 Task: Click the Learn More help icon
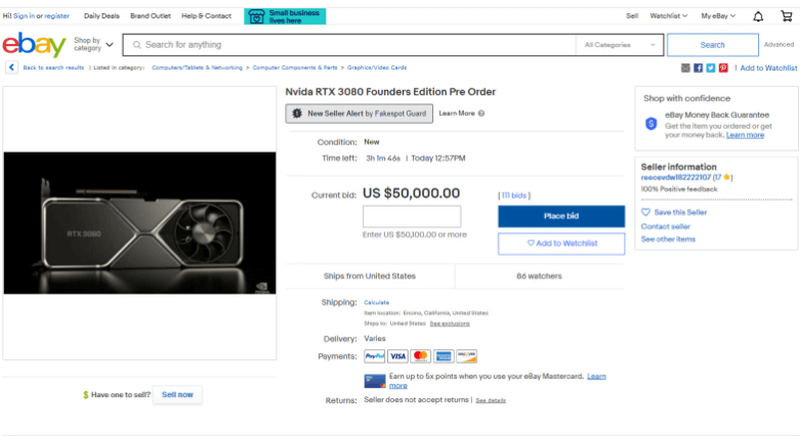point(481,113)
